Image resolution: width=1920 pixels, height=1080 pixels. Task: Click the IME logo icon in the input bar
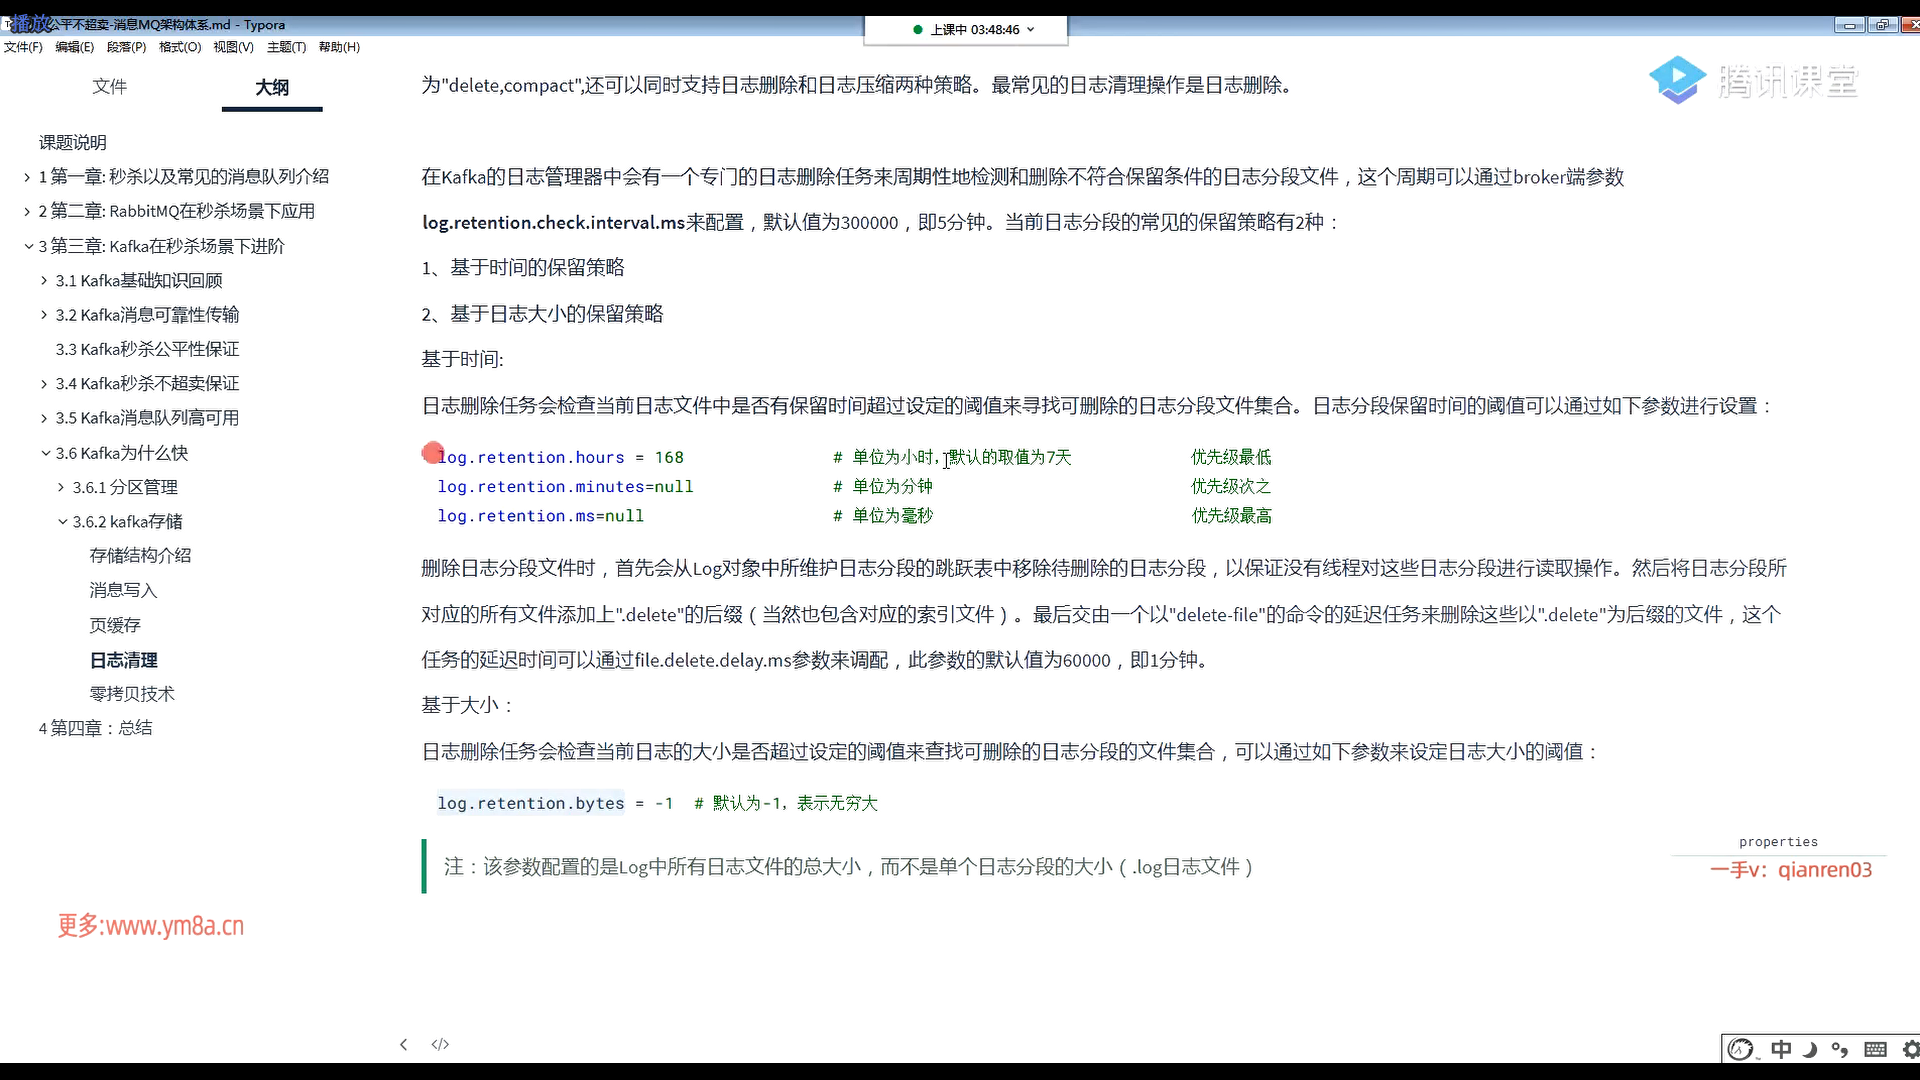1741,1049
